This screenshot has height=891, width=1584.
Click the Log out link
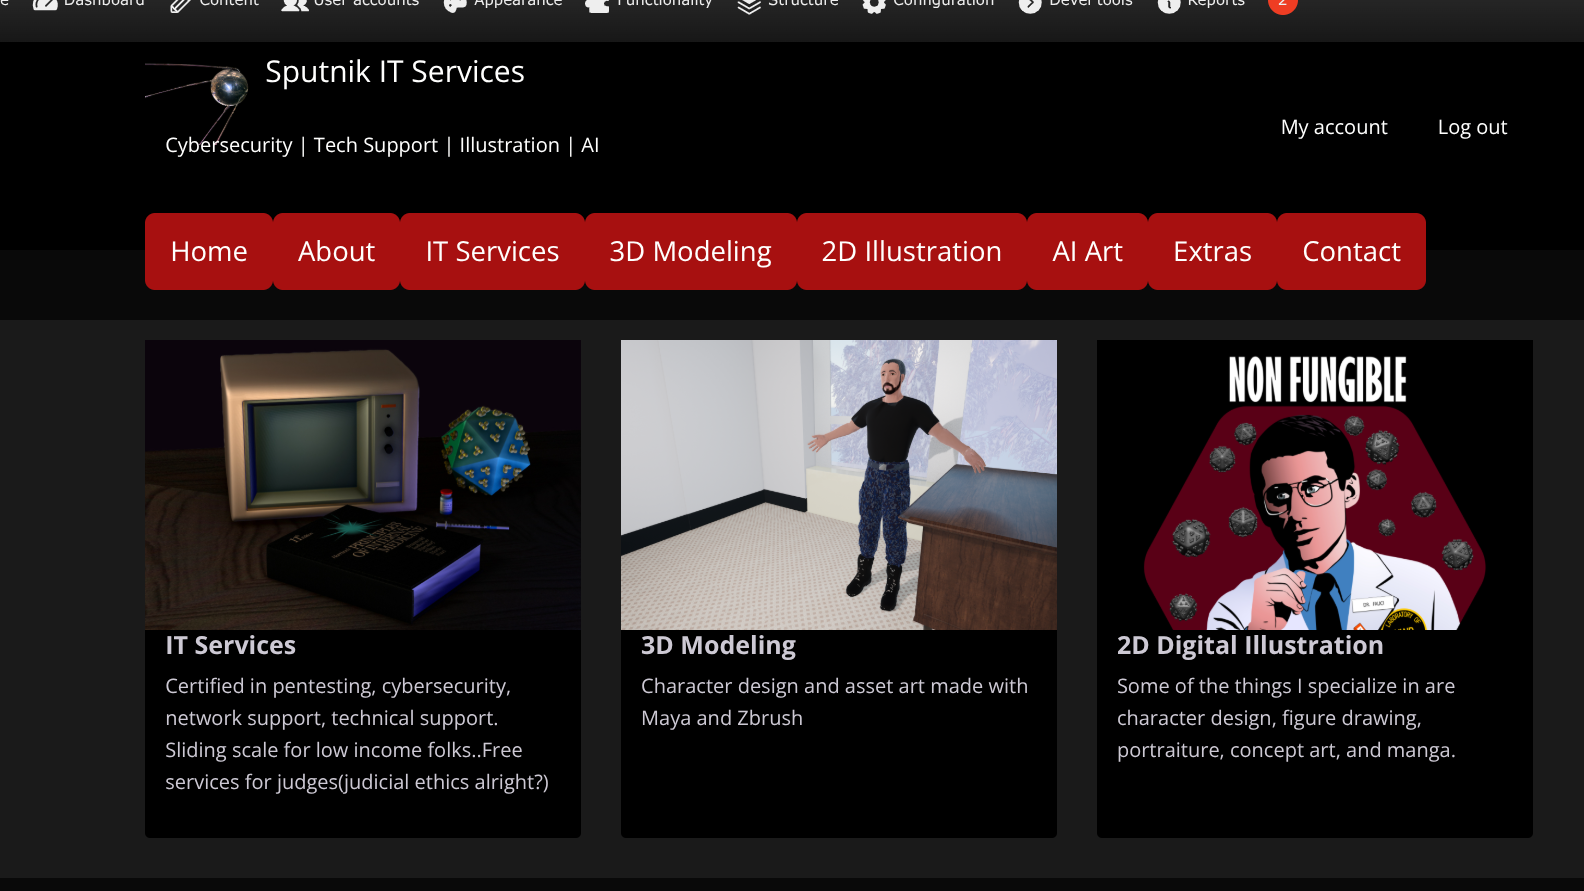tap(1472, 127)
